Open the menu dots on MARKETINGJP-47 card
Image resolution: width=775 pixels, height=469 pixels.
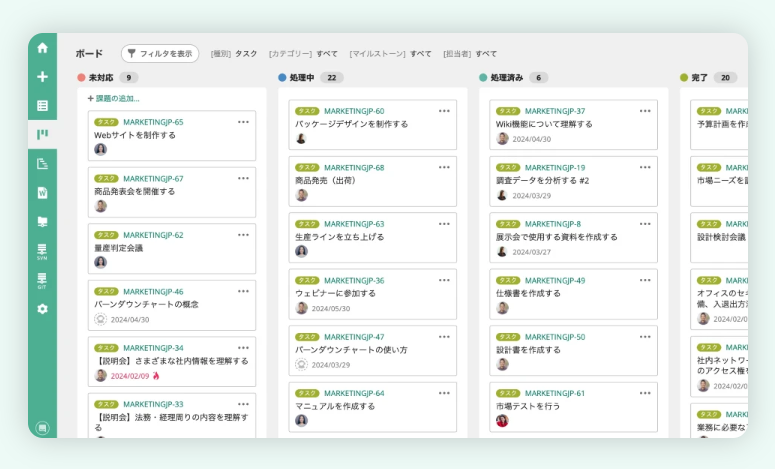click(444, 337)
